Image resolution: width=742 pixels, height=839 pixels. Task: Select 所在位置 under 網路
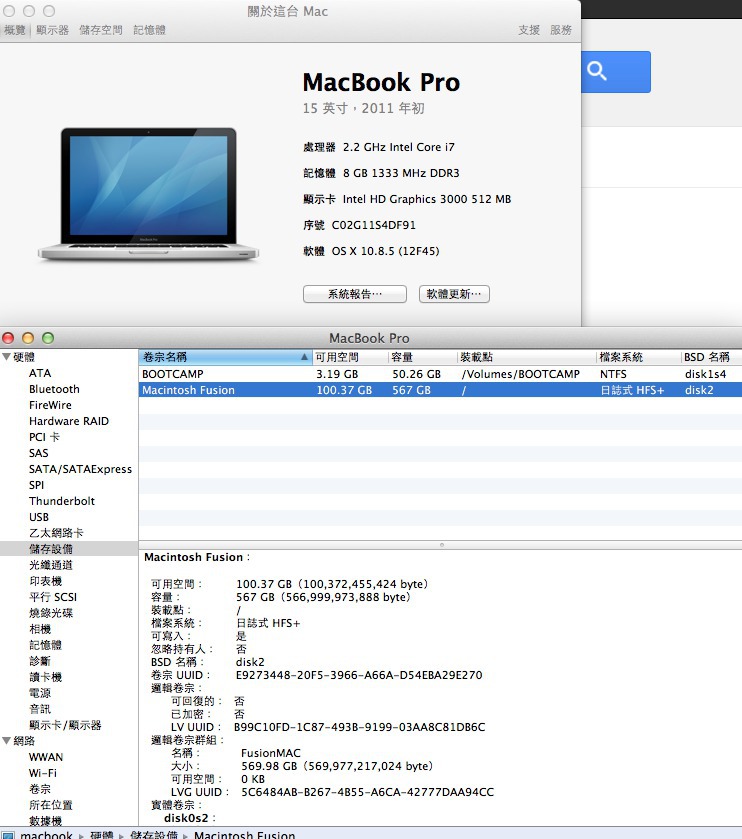[51, 805]
